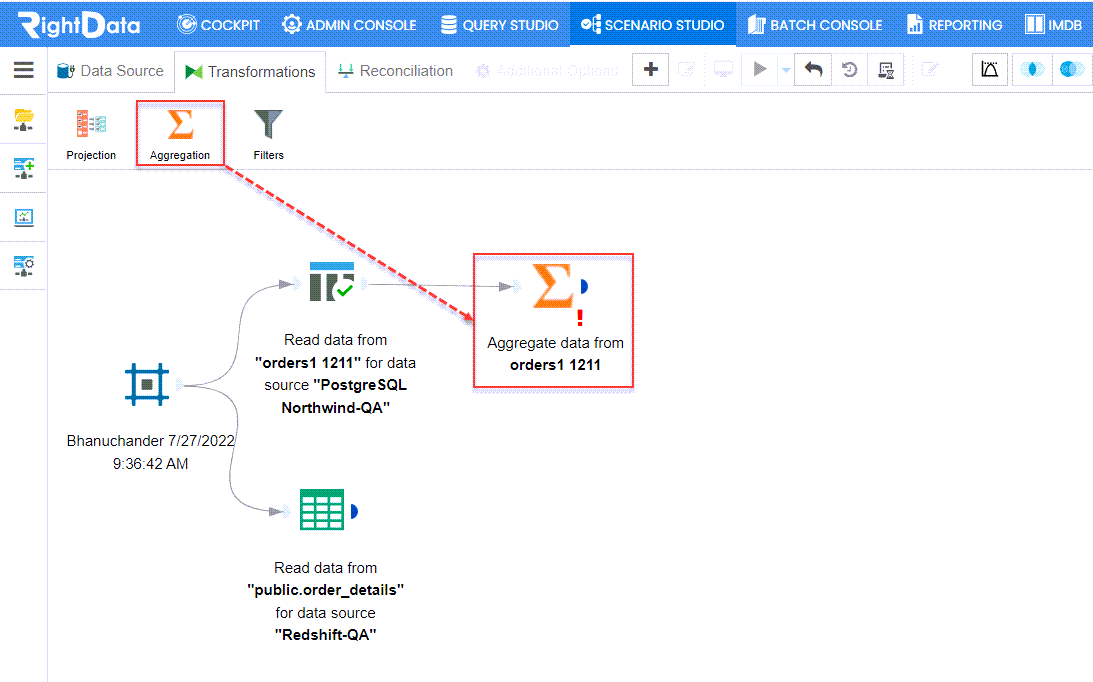Click the greyed pencil edit icon

tap(929, 70)
